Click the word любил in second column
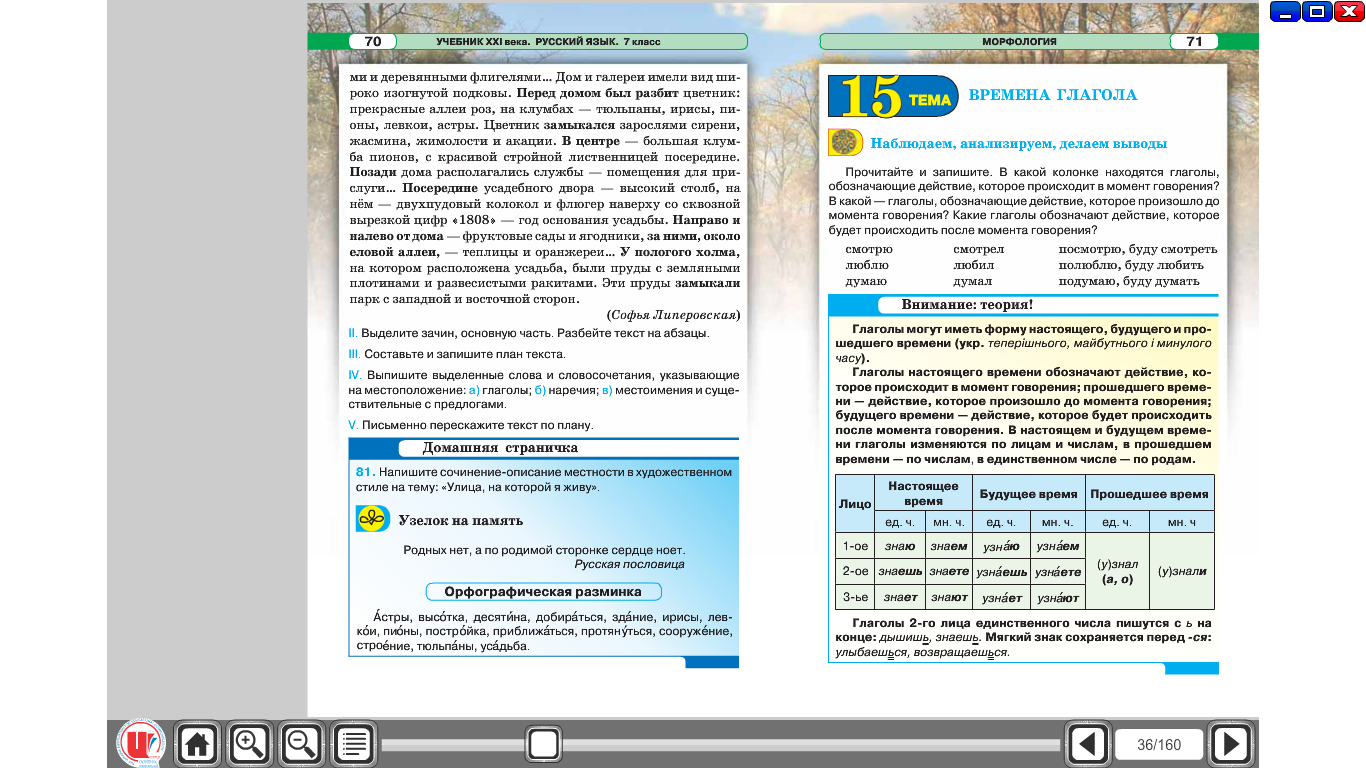Image resolution: width=1366 pixels, height=768 pixels. (x=974, y=265)
